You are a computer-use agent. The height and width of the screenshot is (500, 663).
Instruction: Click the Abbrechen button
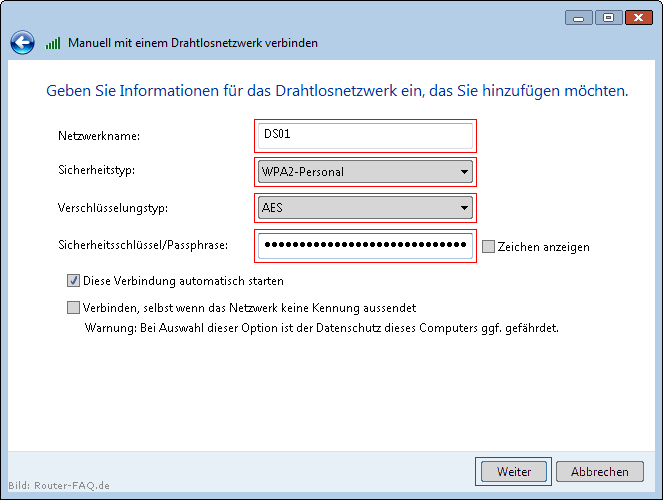click(x=600, y=471)
